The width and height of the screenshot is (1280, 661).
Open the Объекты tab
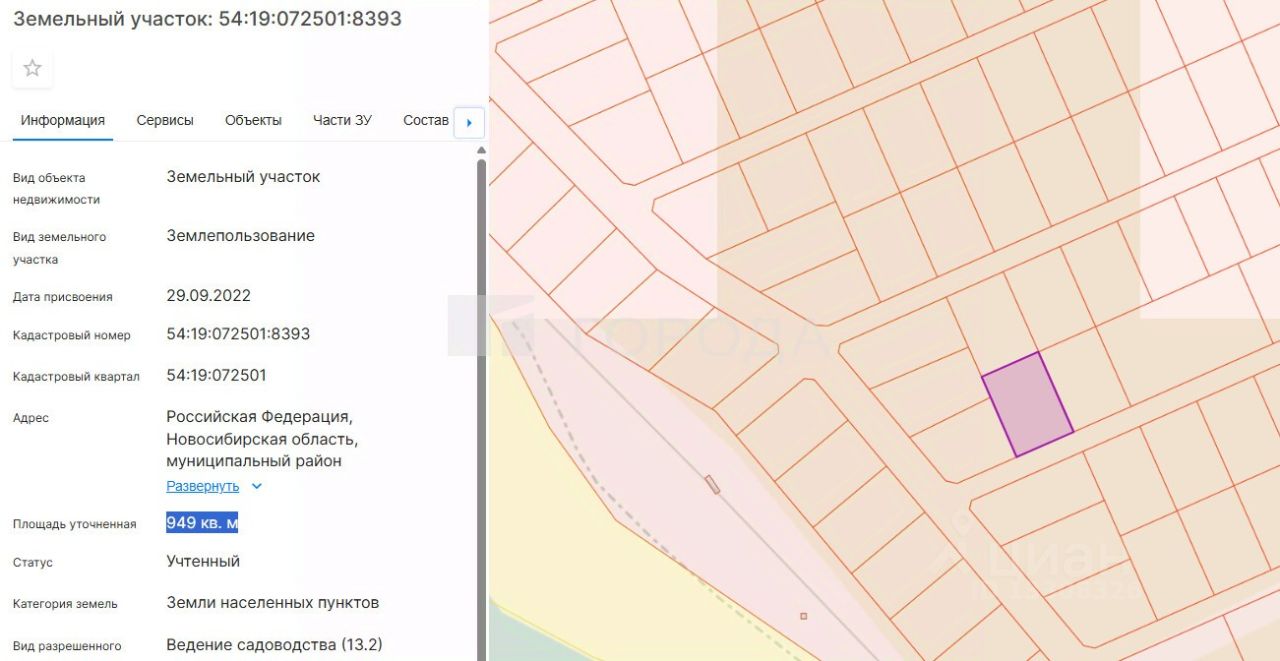(253, 120)
